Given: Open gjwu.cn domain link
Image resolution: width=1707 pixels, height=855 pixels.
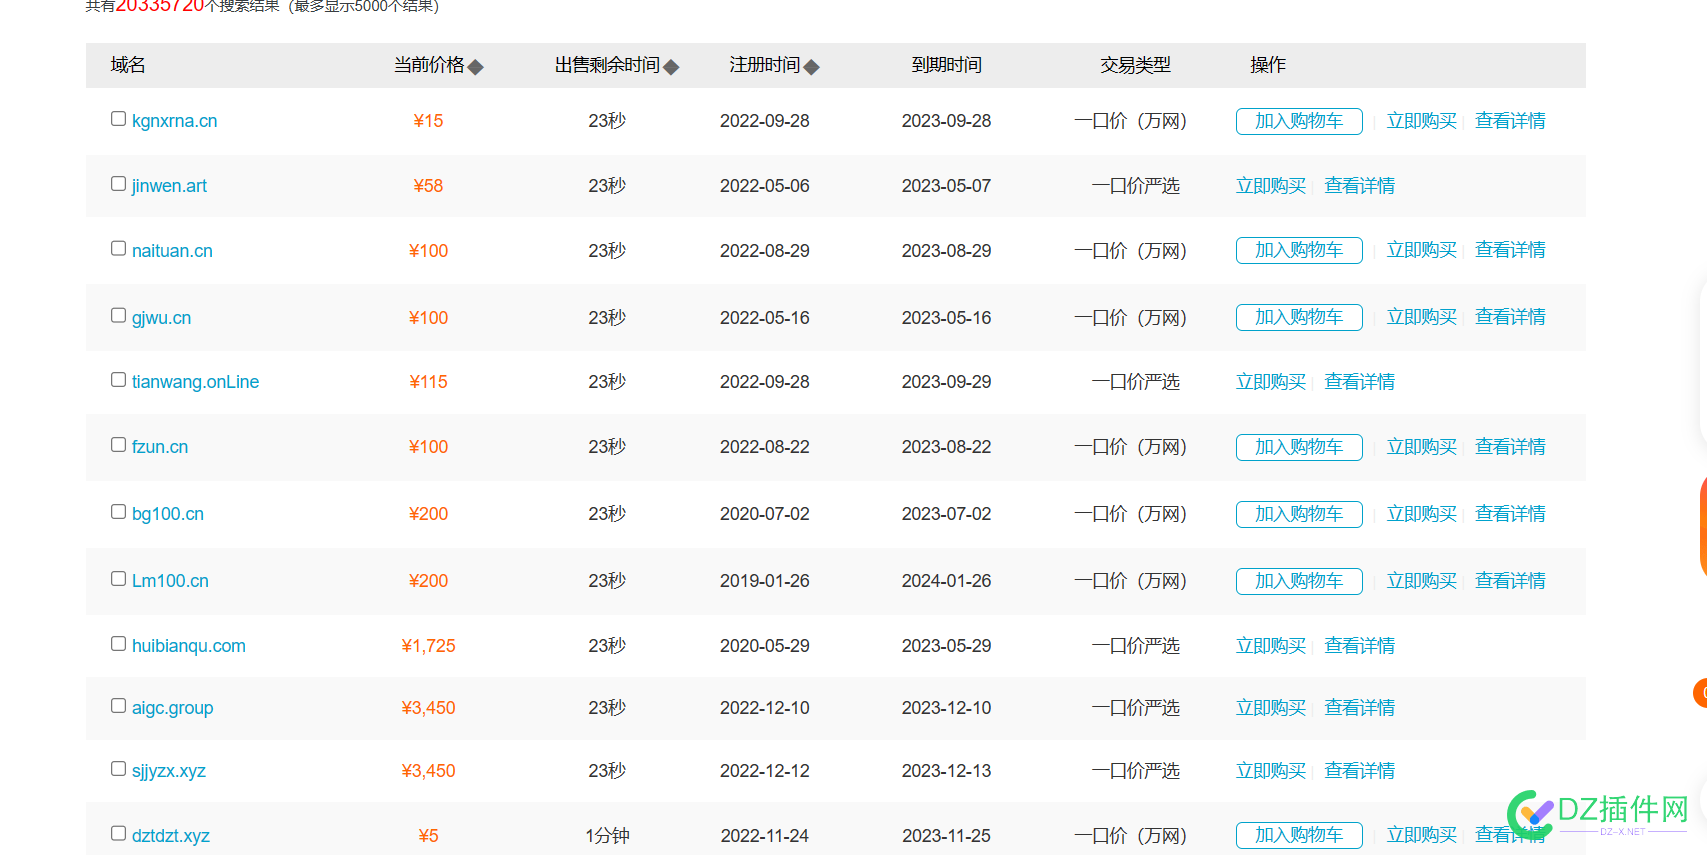Looking at the screenshot, I should pyautogui.click(x=161, y=318).
